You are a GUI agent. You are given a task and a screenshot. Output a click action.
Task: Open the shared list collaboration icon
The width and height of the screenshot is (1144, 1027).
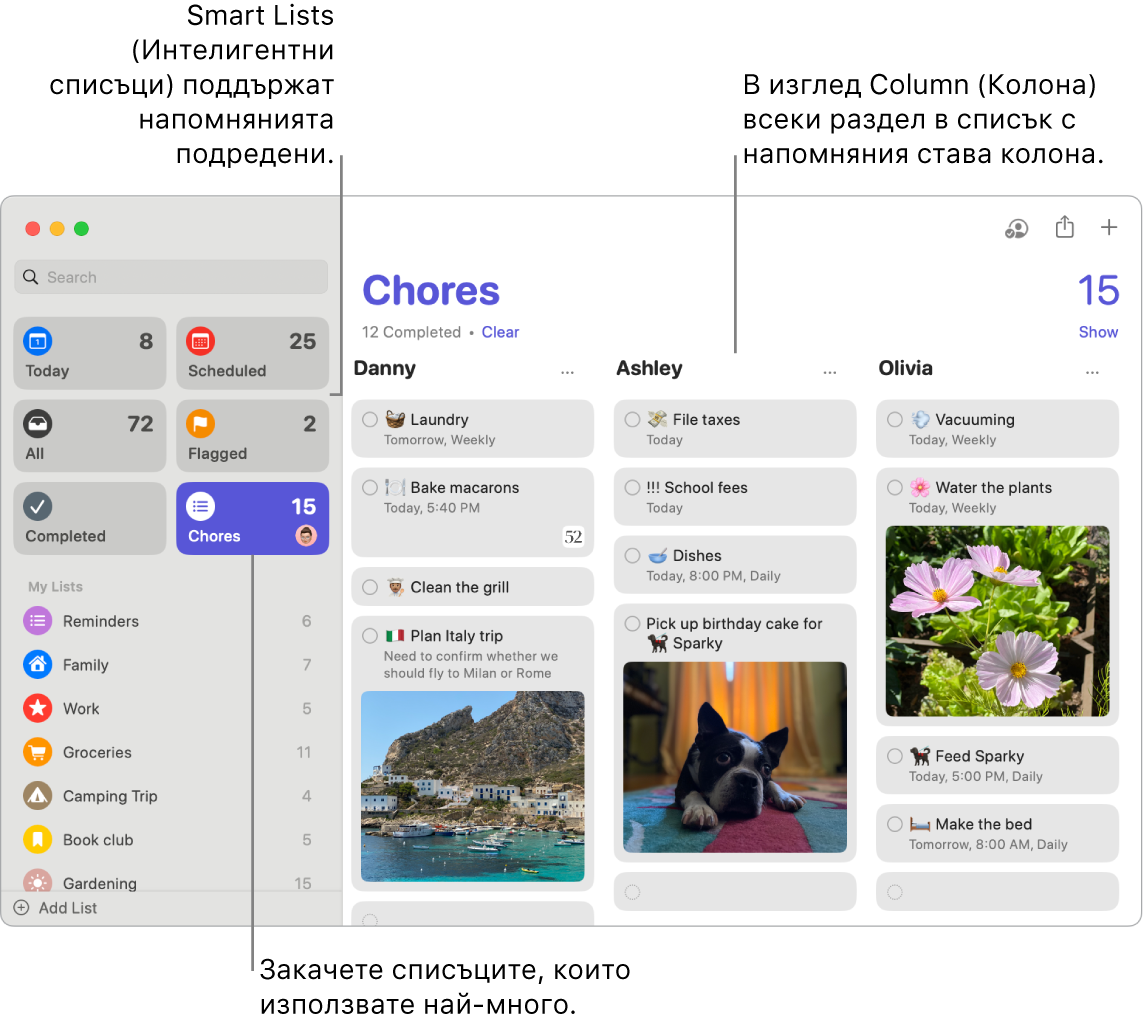click(x=1016, y=229)
